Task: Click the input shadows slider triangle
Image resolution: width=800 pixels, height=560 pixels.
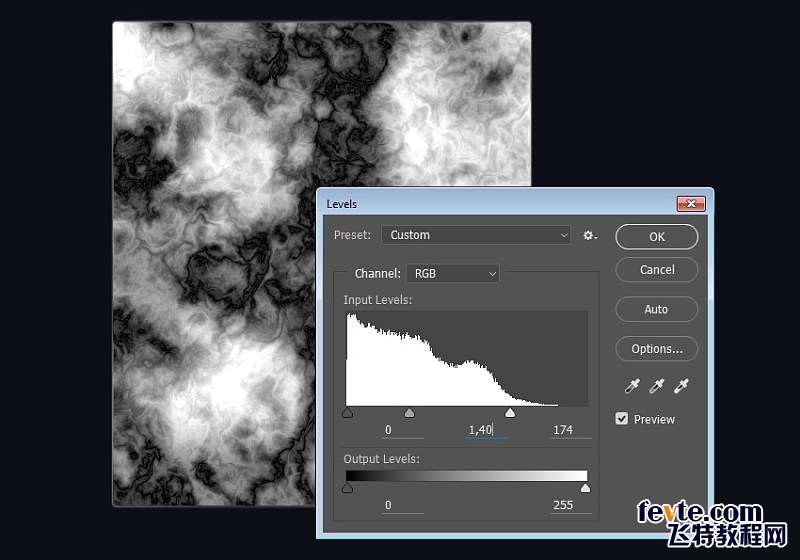Action: coord(348,412)
